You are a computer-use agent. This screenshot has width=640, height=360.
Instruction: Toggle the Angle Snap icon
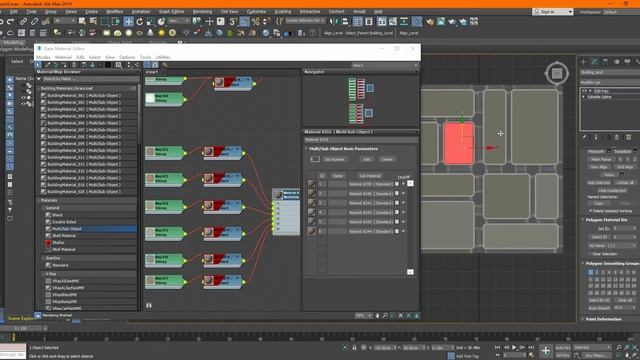pyautogui.click(x=244, y=22)
